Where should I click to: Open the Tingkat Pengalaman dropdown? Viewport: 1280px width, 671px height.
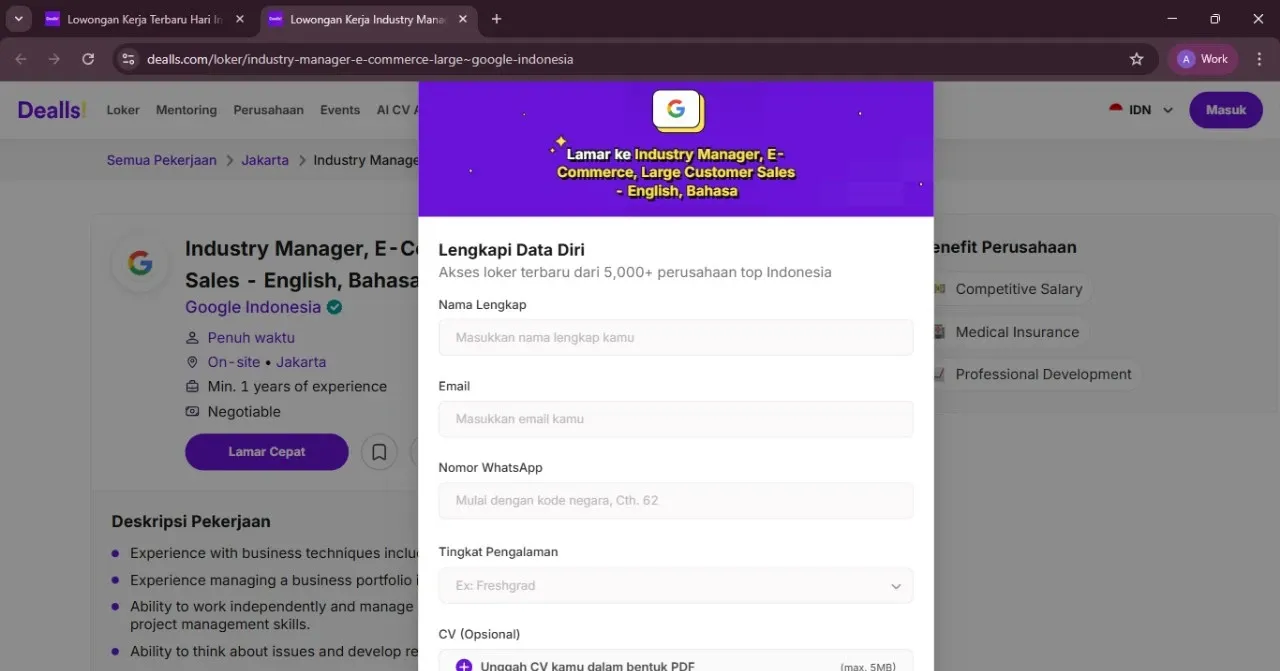click(676, 586)
